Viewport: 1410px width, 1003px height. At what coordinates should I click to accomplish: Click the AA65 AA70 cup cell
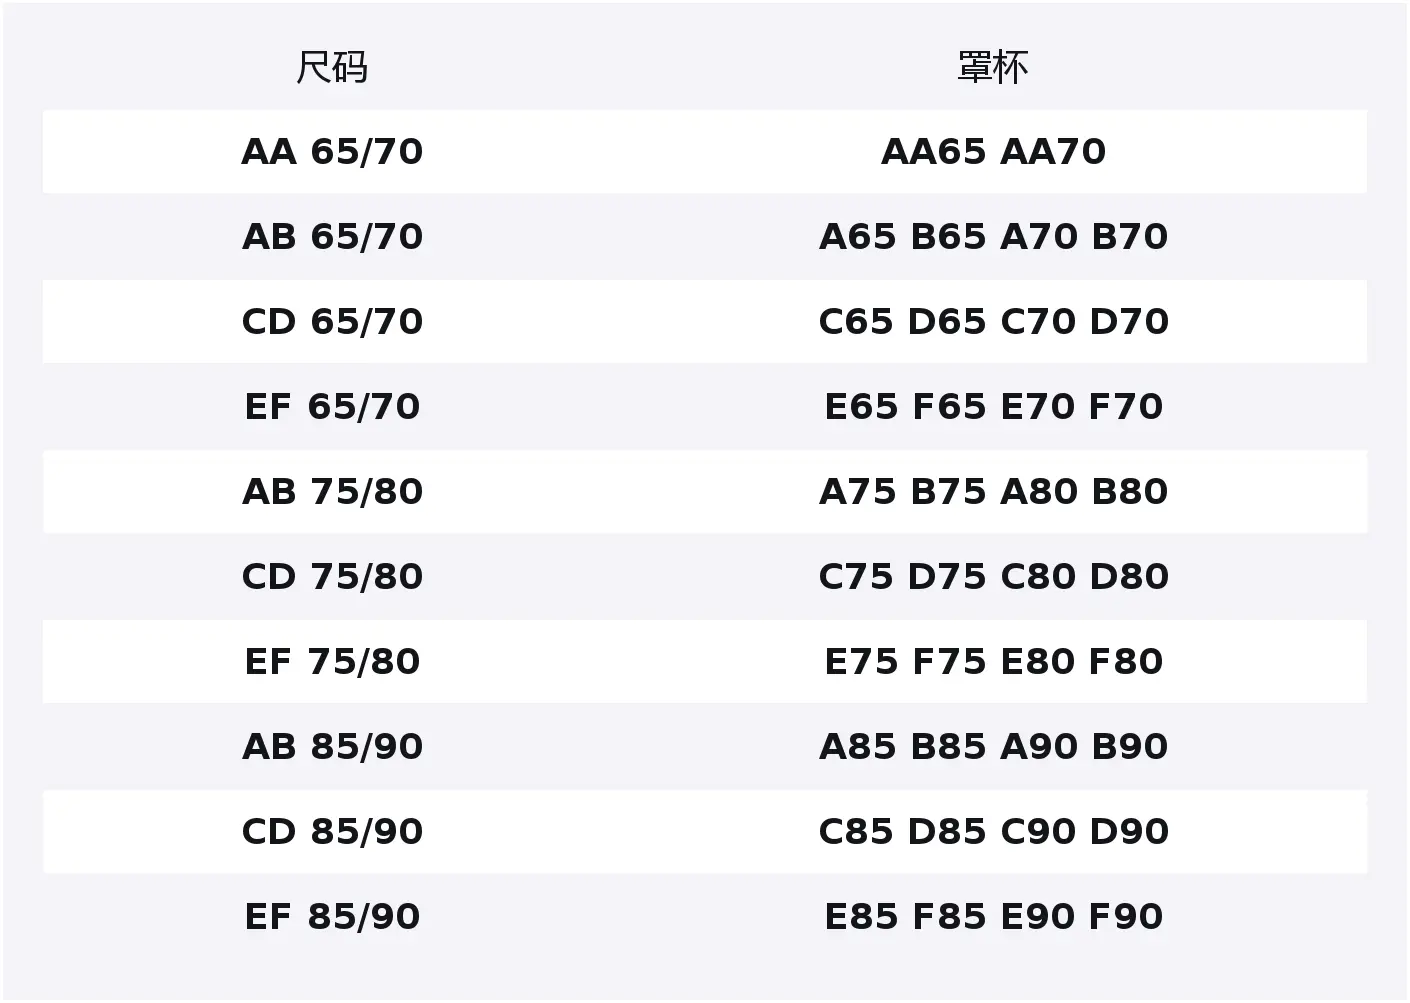[993, 152]
